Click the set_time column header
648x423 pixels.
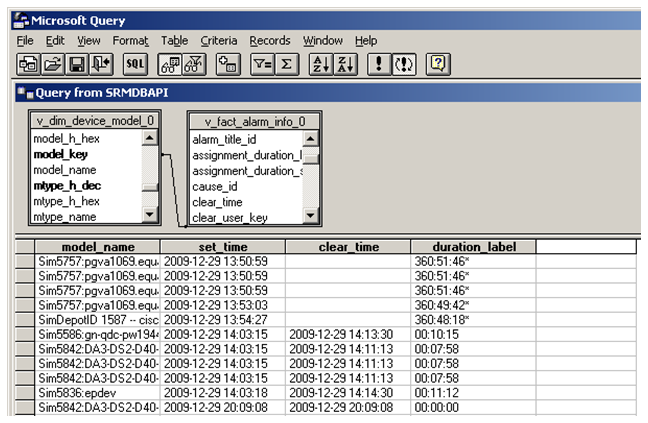pyautogui.click(x=223, y=247)
